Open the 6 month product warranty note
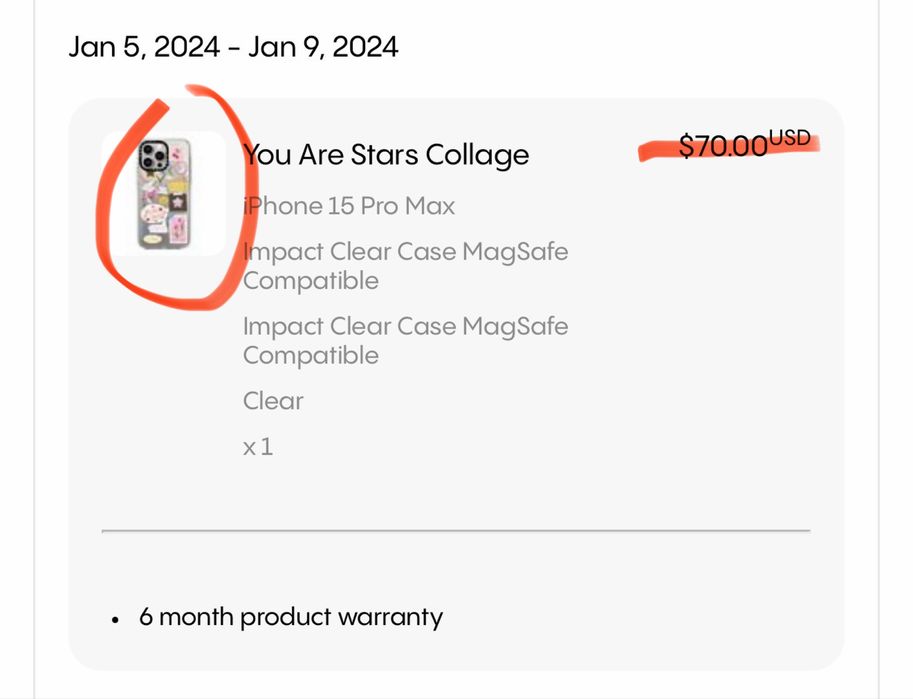This screenshot has width=913, height=699. (x=290, y=618)
